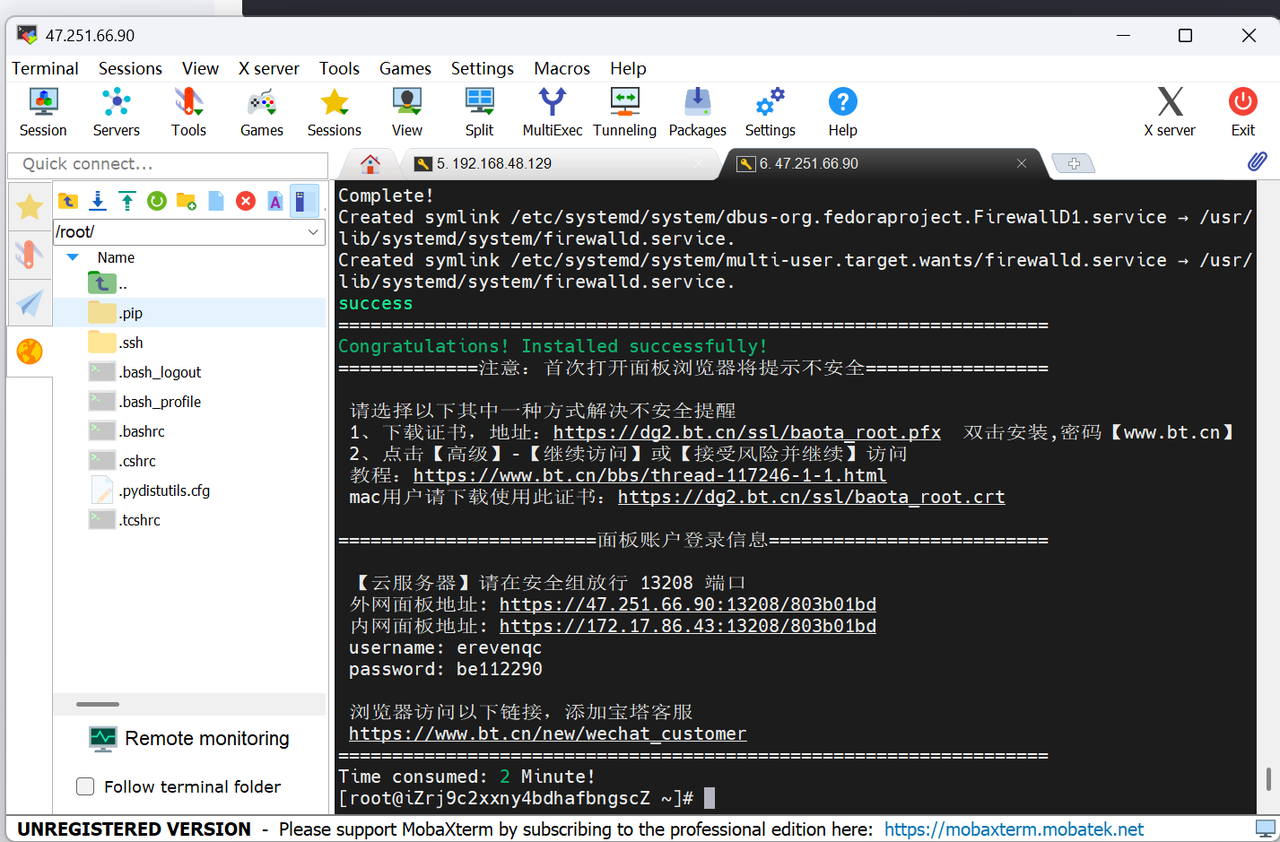Open the Session toolbar icon
The width and height of the screenshot is (1280, 842).
[43, 112]
